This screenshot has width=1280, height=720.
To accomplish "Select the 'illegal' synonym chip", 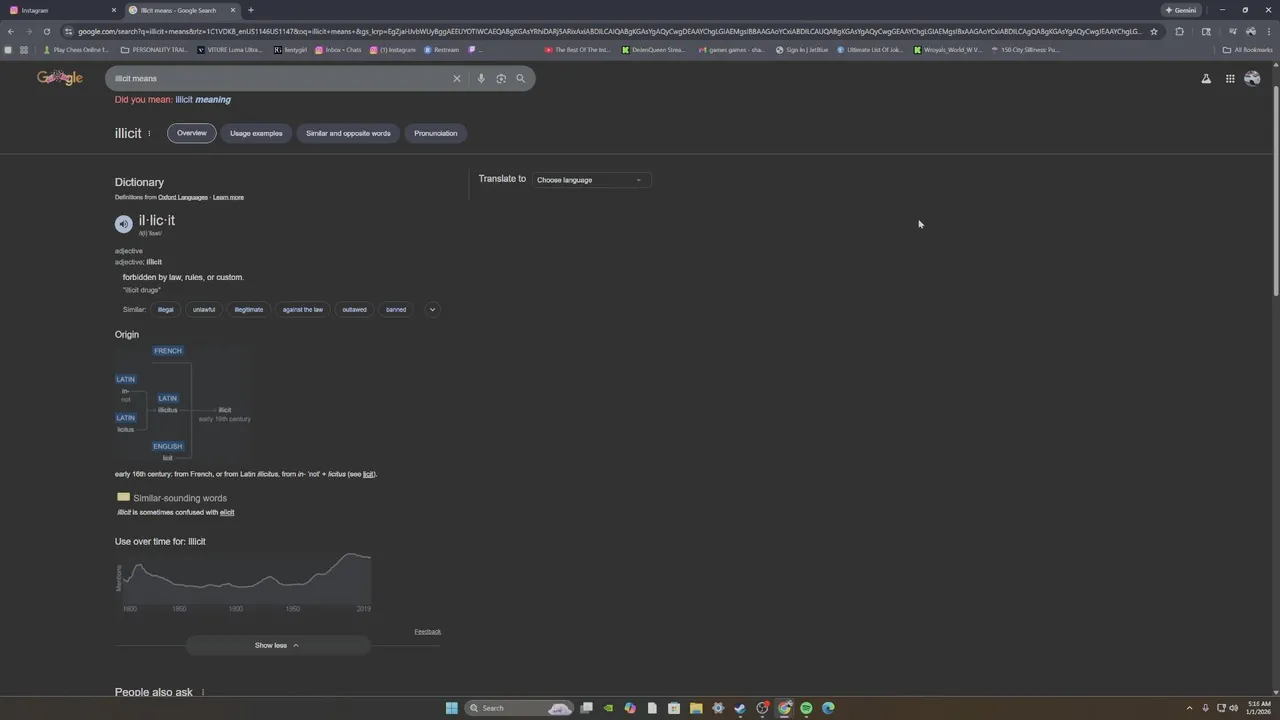I will (x=166, y=309).
